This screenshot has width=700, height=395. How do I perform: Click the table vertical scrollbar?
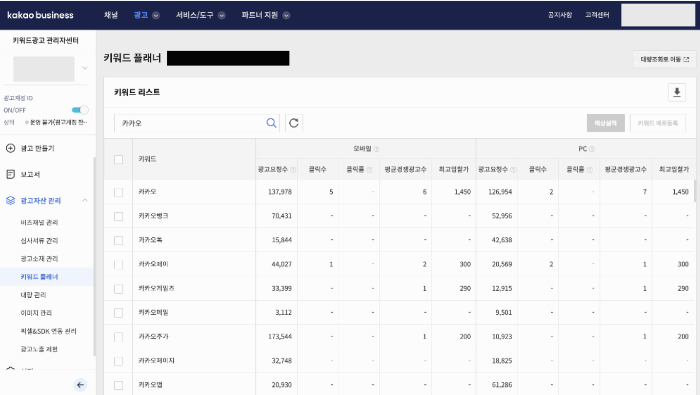pos(695,191)
